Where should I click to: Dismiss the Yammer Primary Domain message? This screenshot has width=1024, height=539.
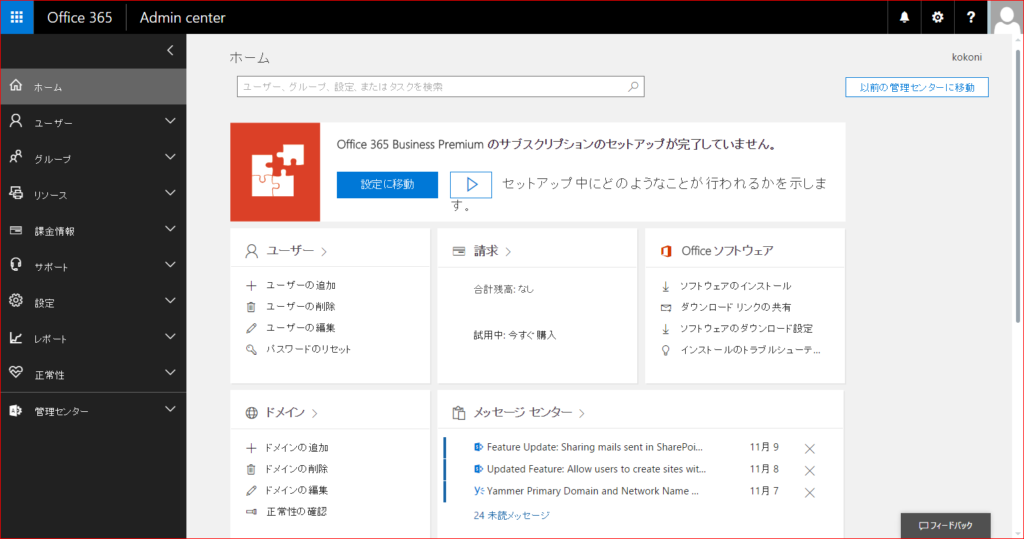tap(810, 492)
